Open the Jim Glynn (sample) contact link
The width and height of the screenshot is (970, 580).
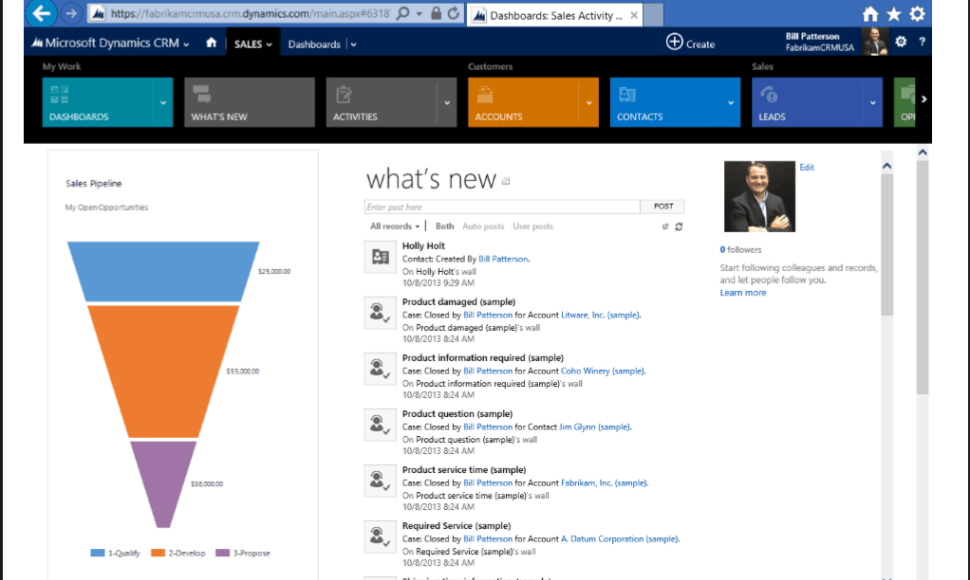(594, 427)
